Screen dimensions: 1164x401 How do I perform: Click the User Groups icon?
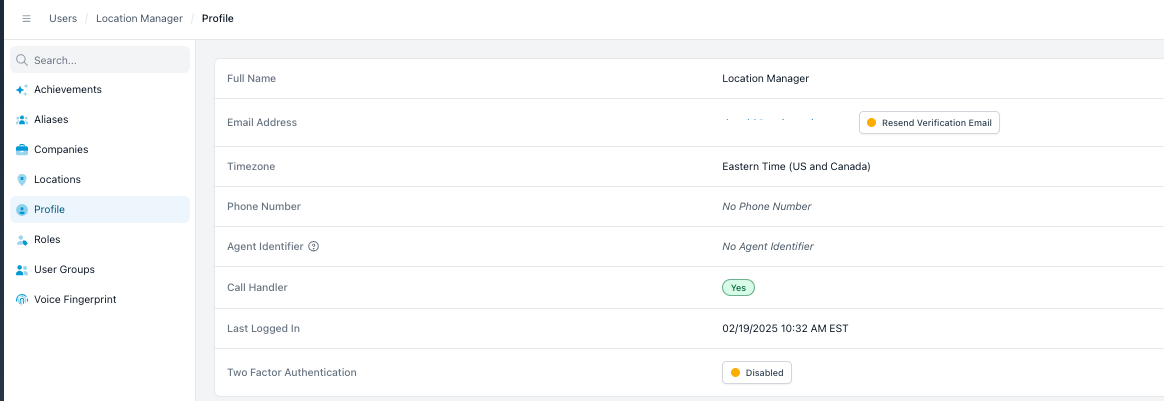22,270
